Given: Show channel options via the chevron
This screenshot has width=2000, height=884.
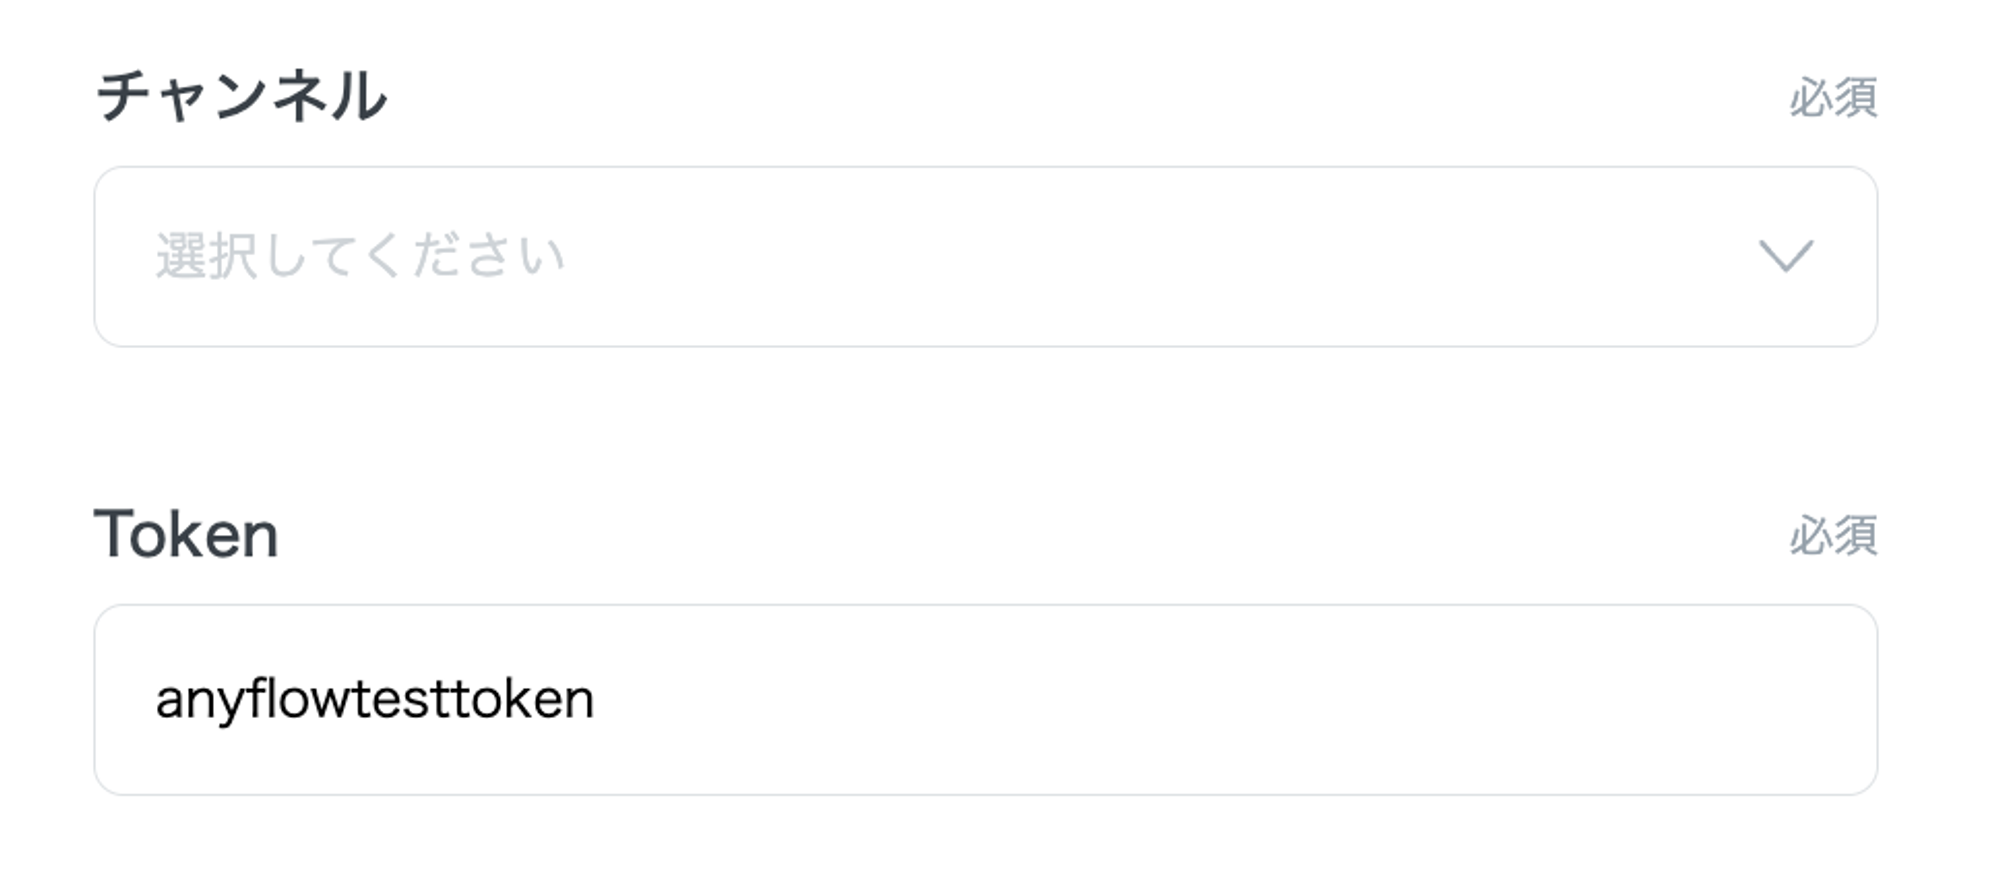Looking at the screenshot, I should pyautogui.click(x=1786, y=256).
